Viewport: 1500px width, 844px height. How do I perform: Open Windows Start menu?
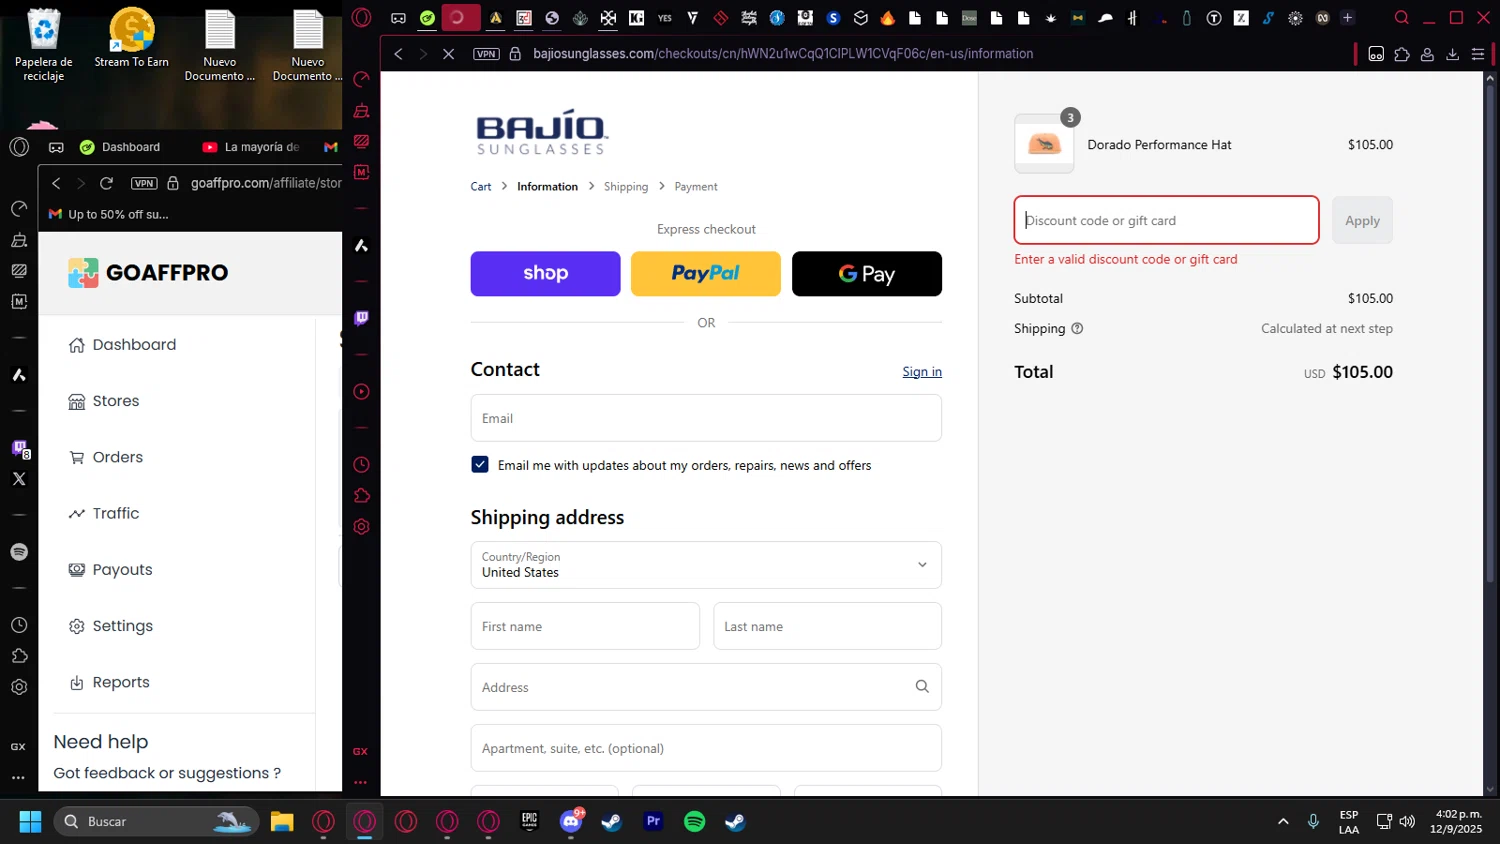30,822
